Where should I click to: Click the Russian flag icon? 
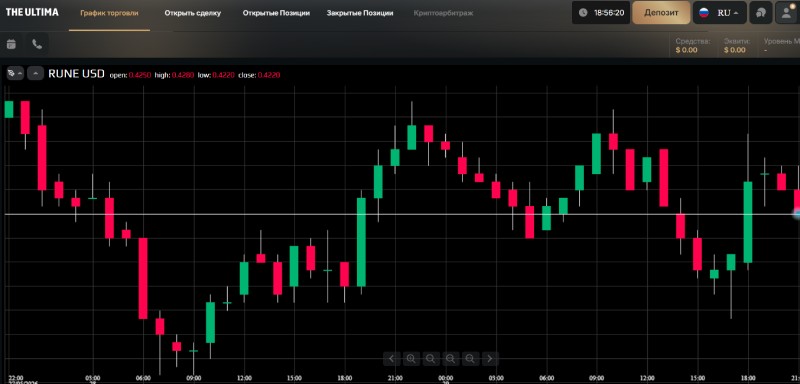(704, 13)
